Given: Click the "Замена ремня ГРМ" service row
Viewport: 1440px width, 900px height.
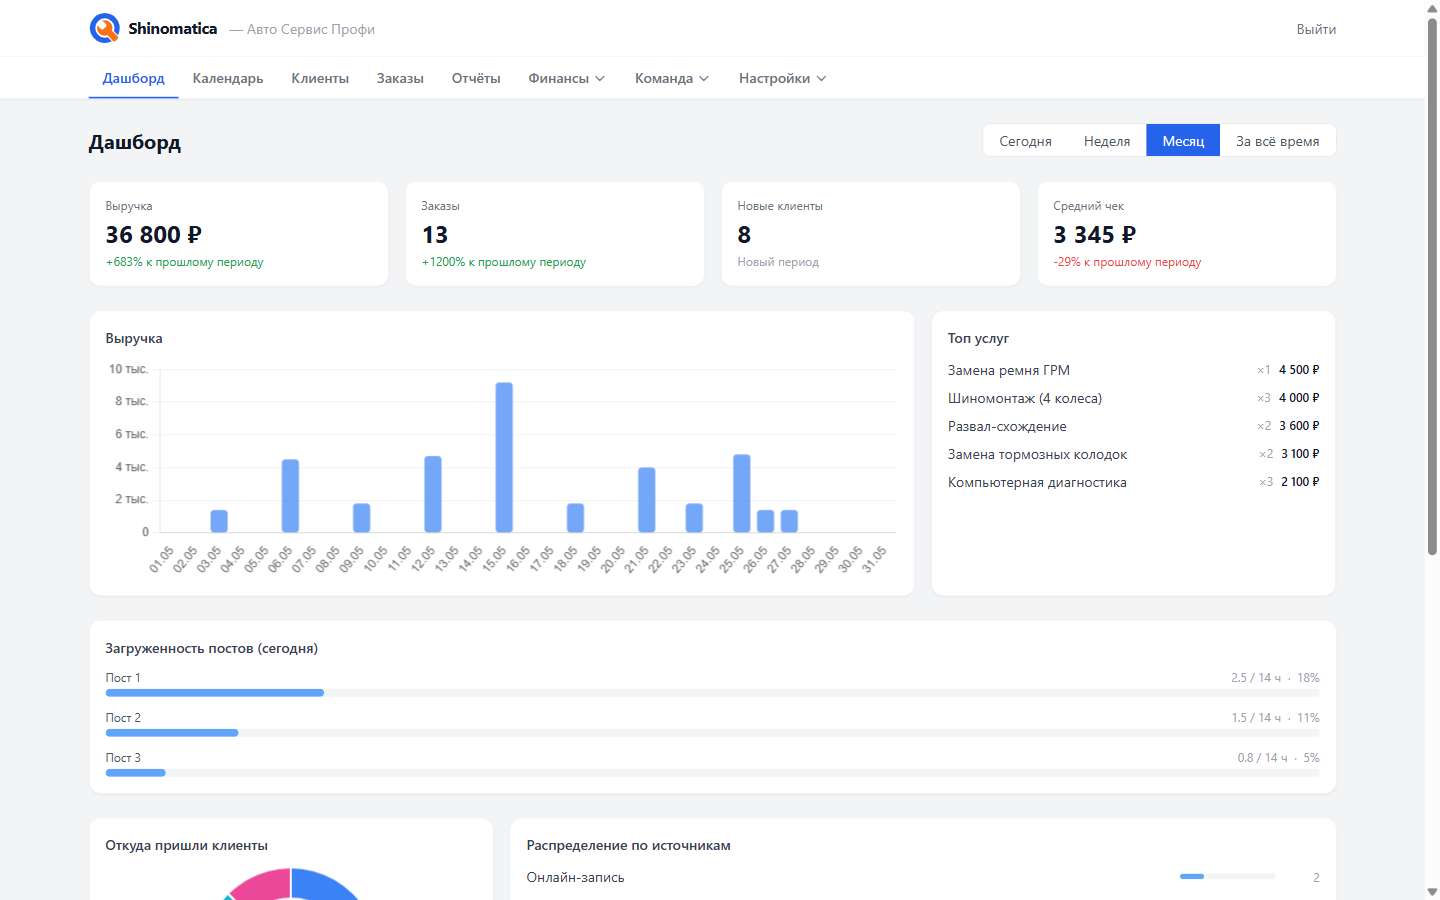Looking at the screenshot, I should point(1134,370).
